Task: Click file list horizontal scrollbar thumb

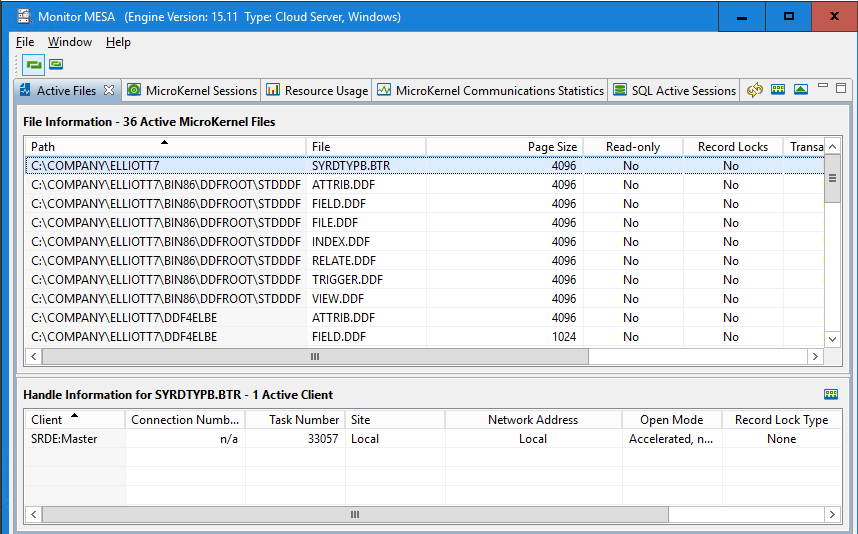Action: pyautogui.click(x=315, y=356)
